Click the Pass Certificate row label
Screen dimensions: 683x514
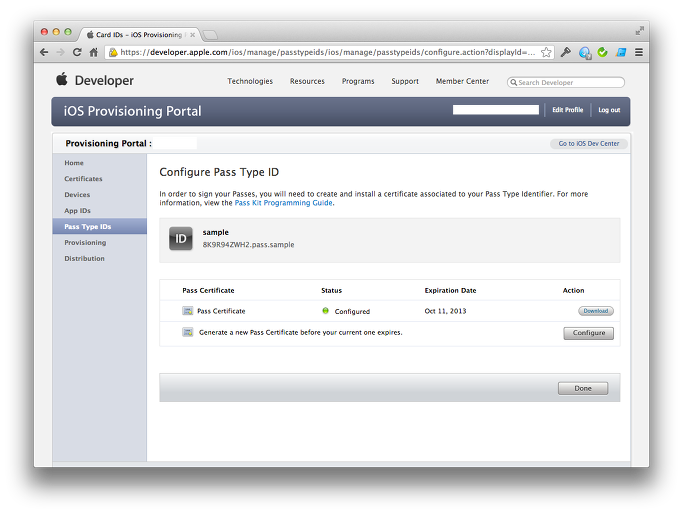[x=221, y=311]
